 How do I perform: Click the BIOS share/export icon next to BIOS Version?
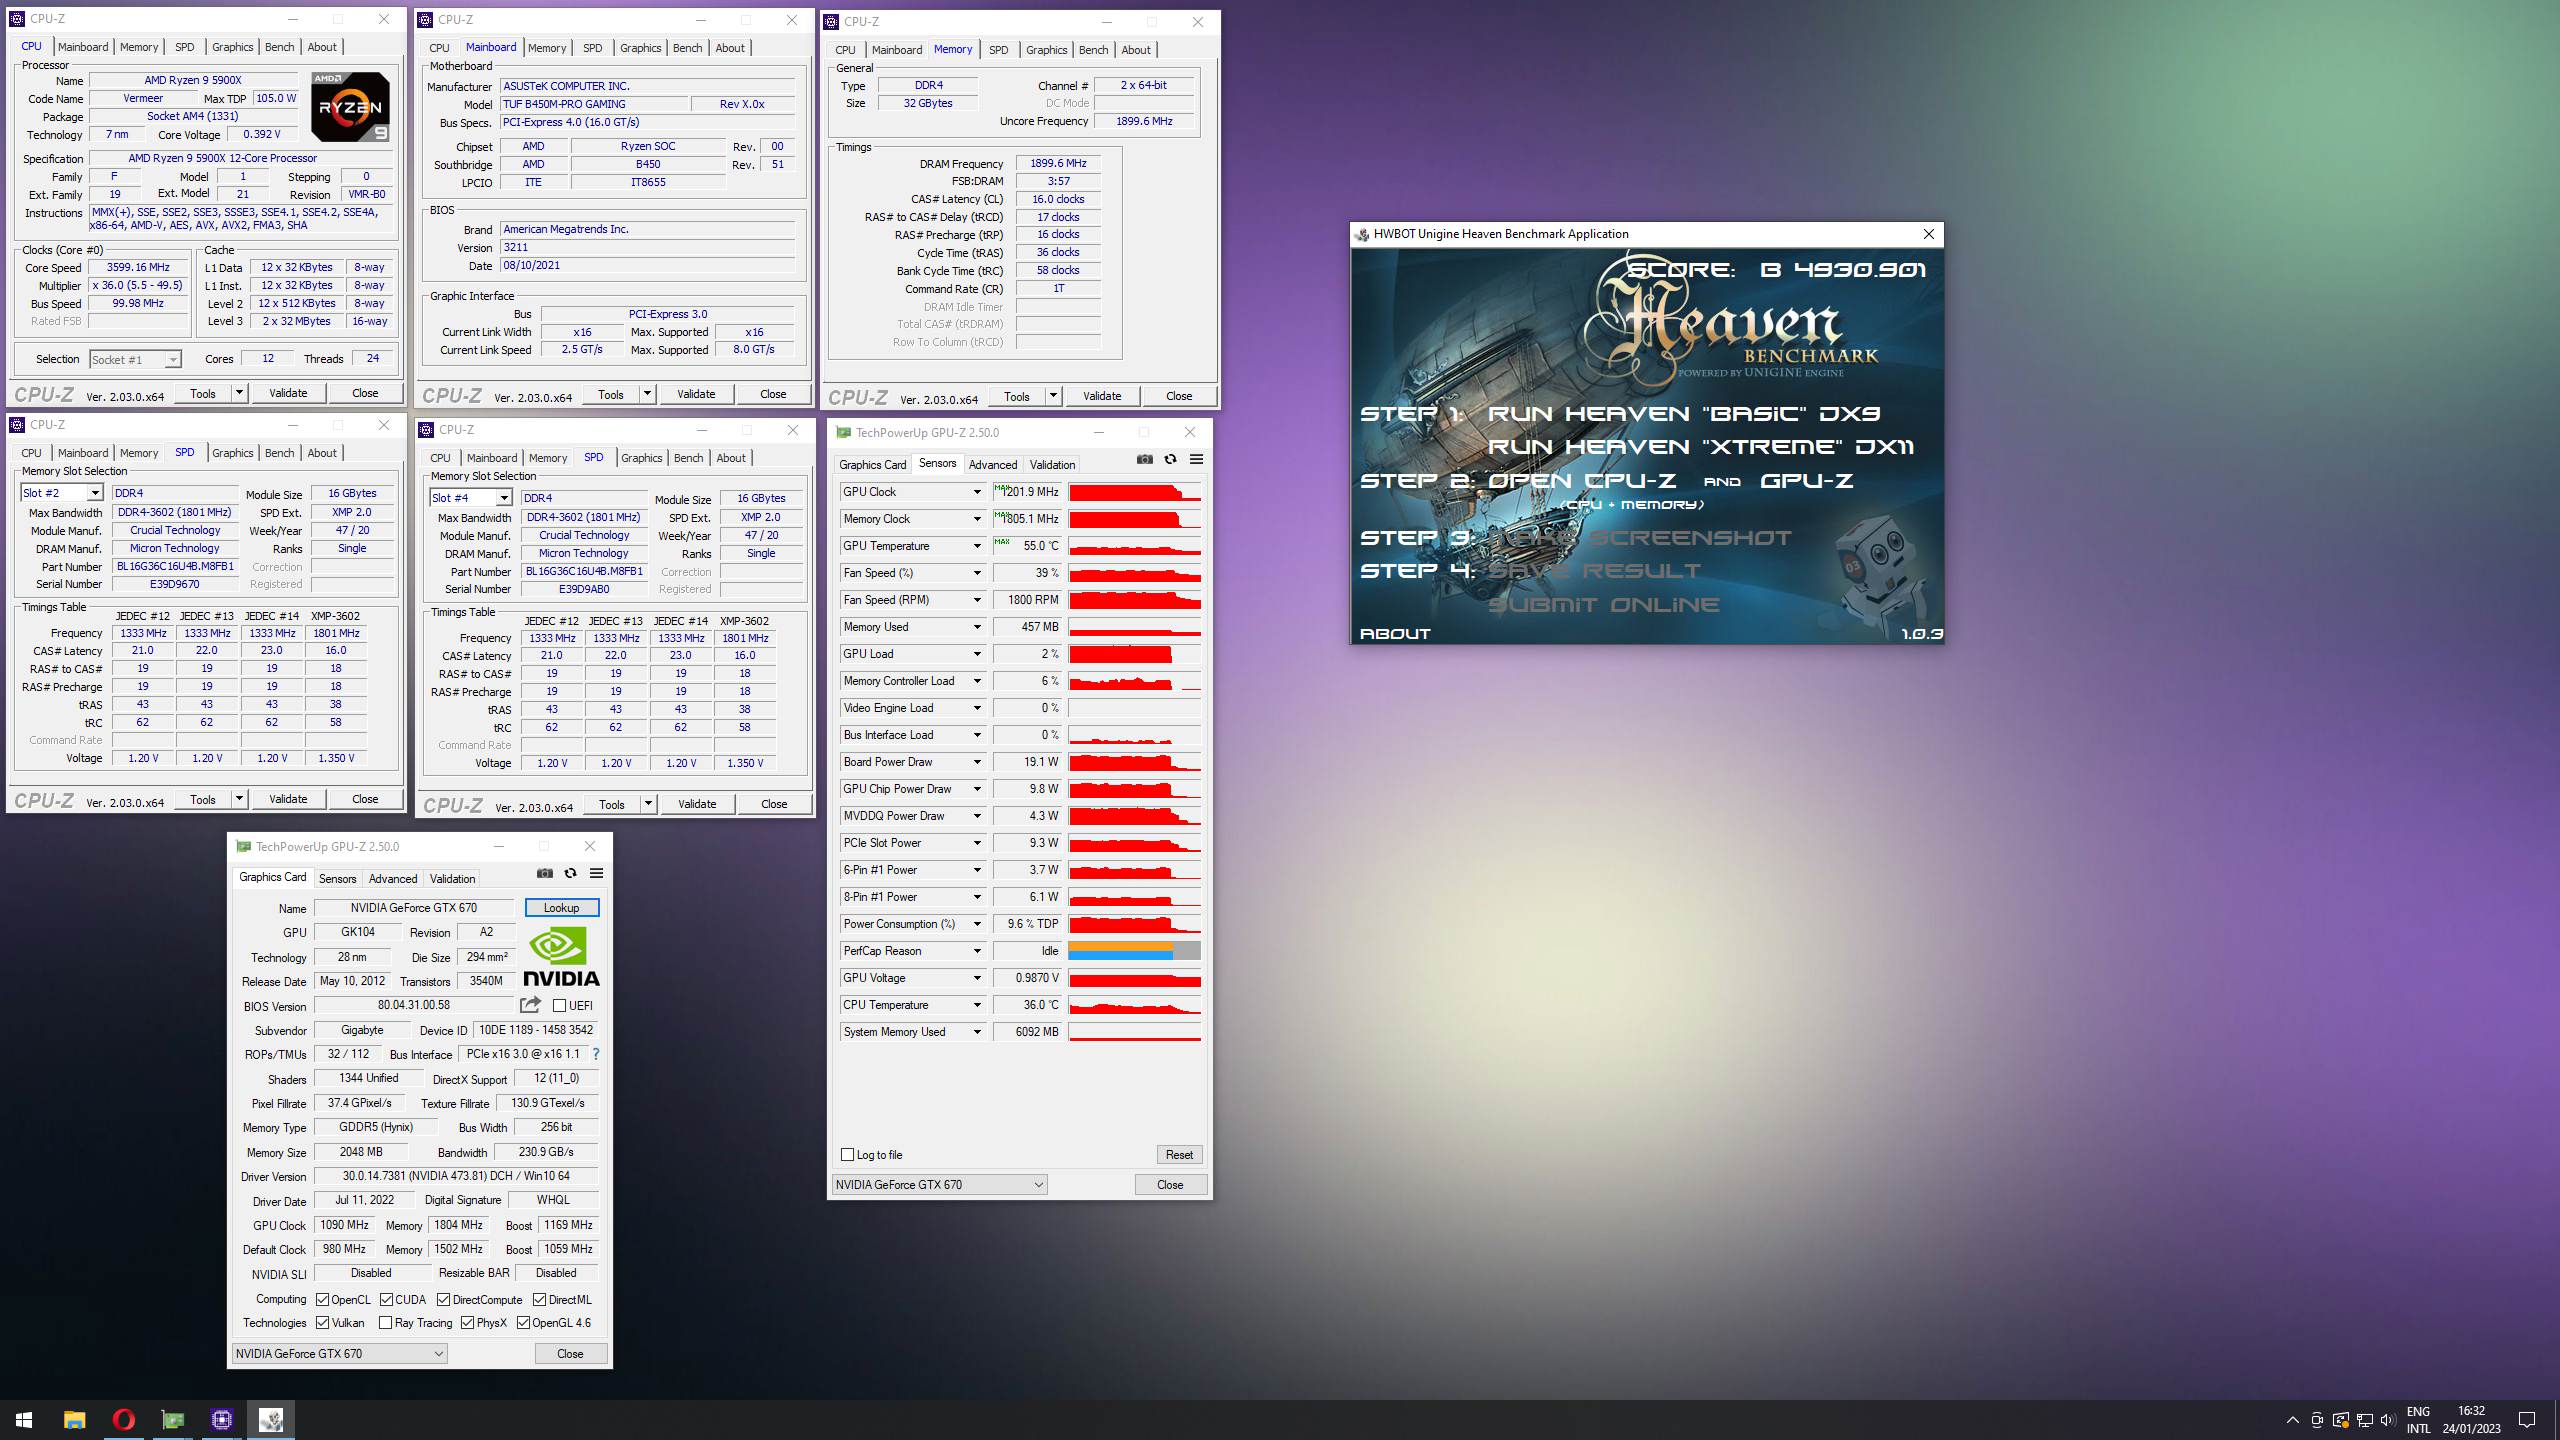[x=530, y=1004]
